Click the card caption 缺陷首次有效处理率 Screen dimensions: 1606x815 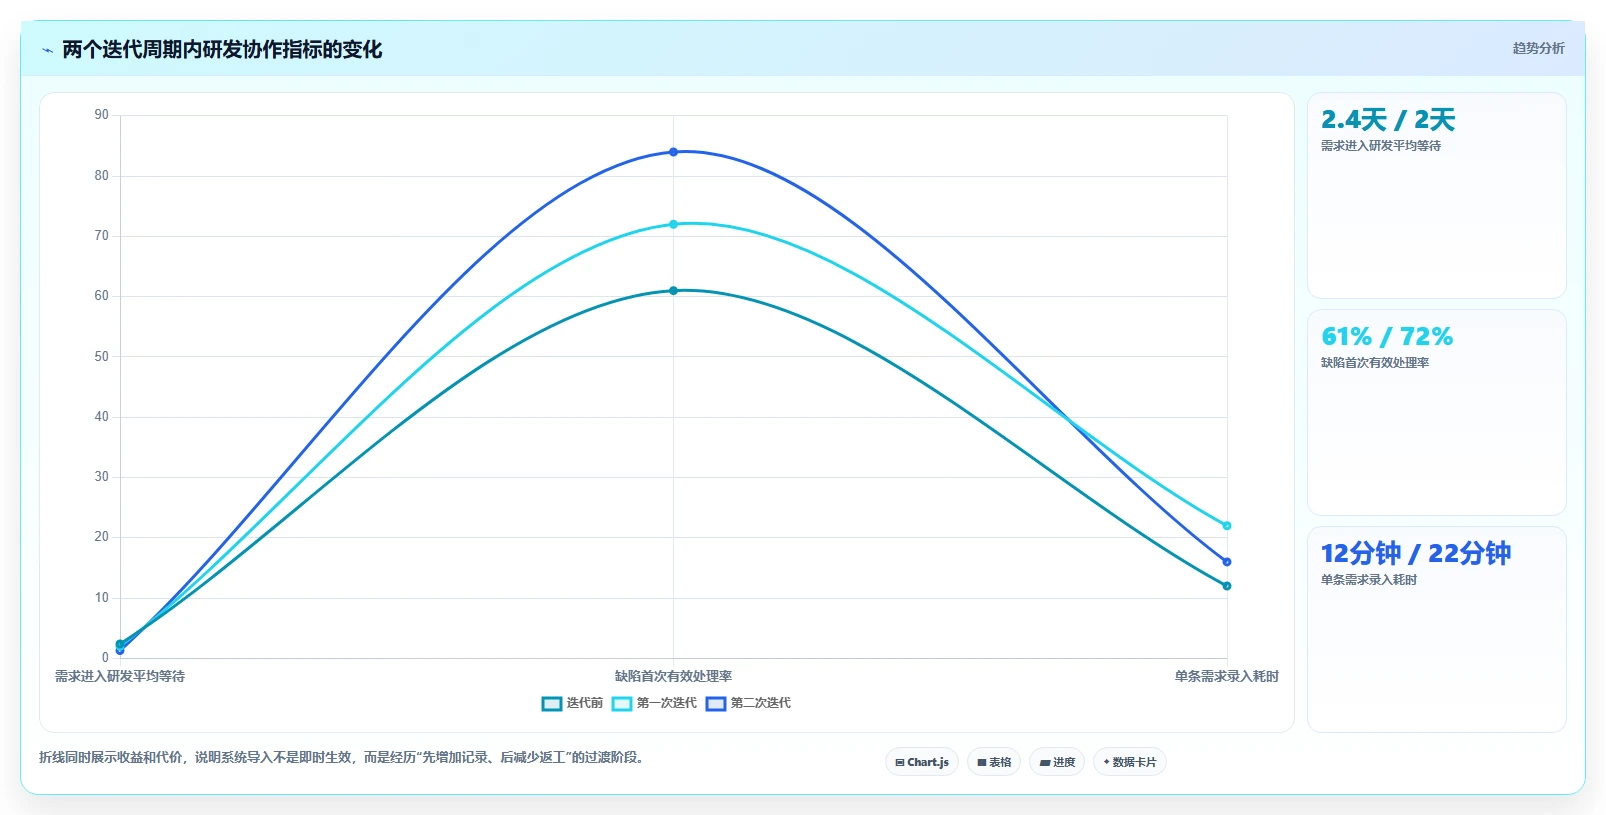coord(1375,363)
